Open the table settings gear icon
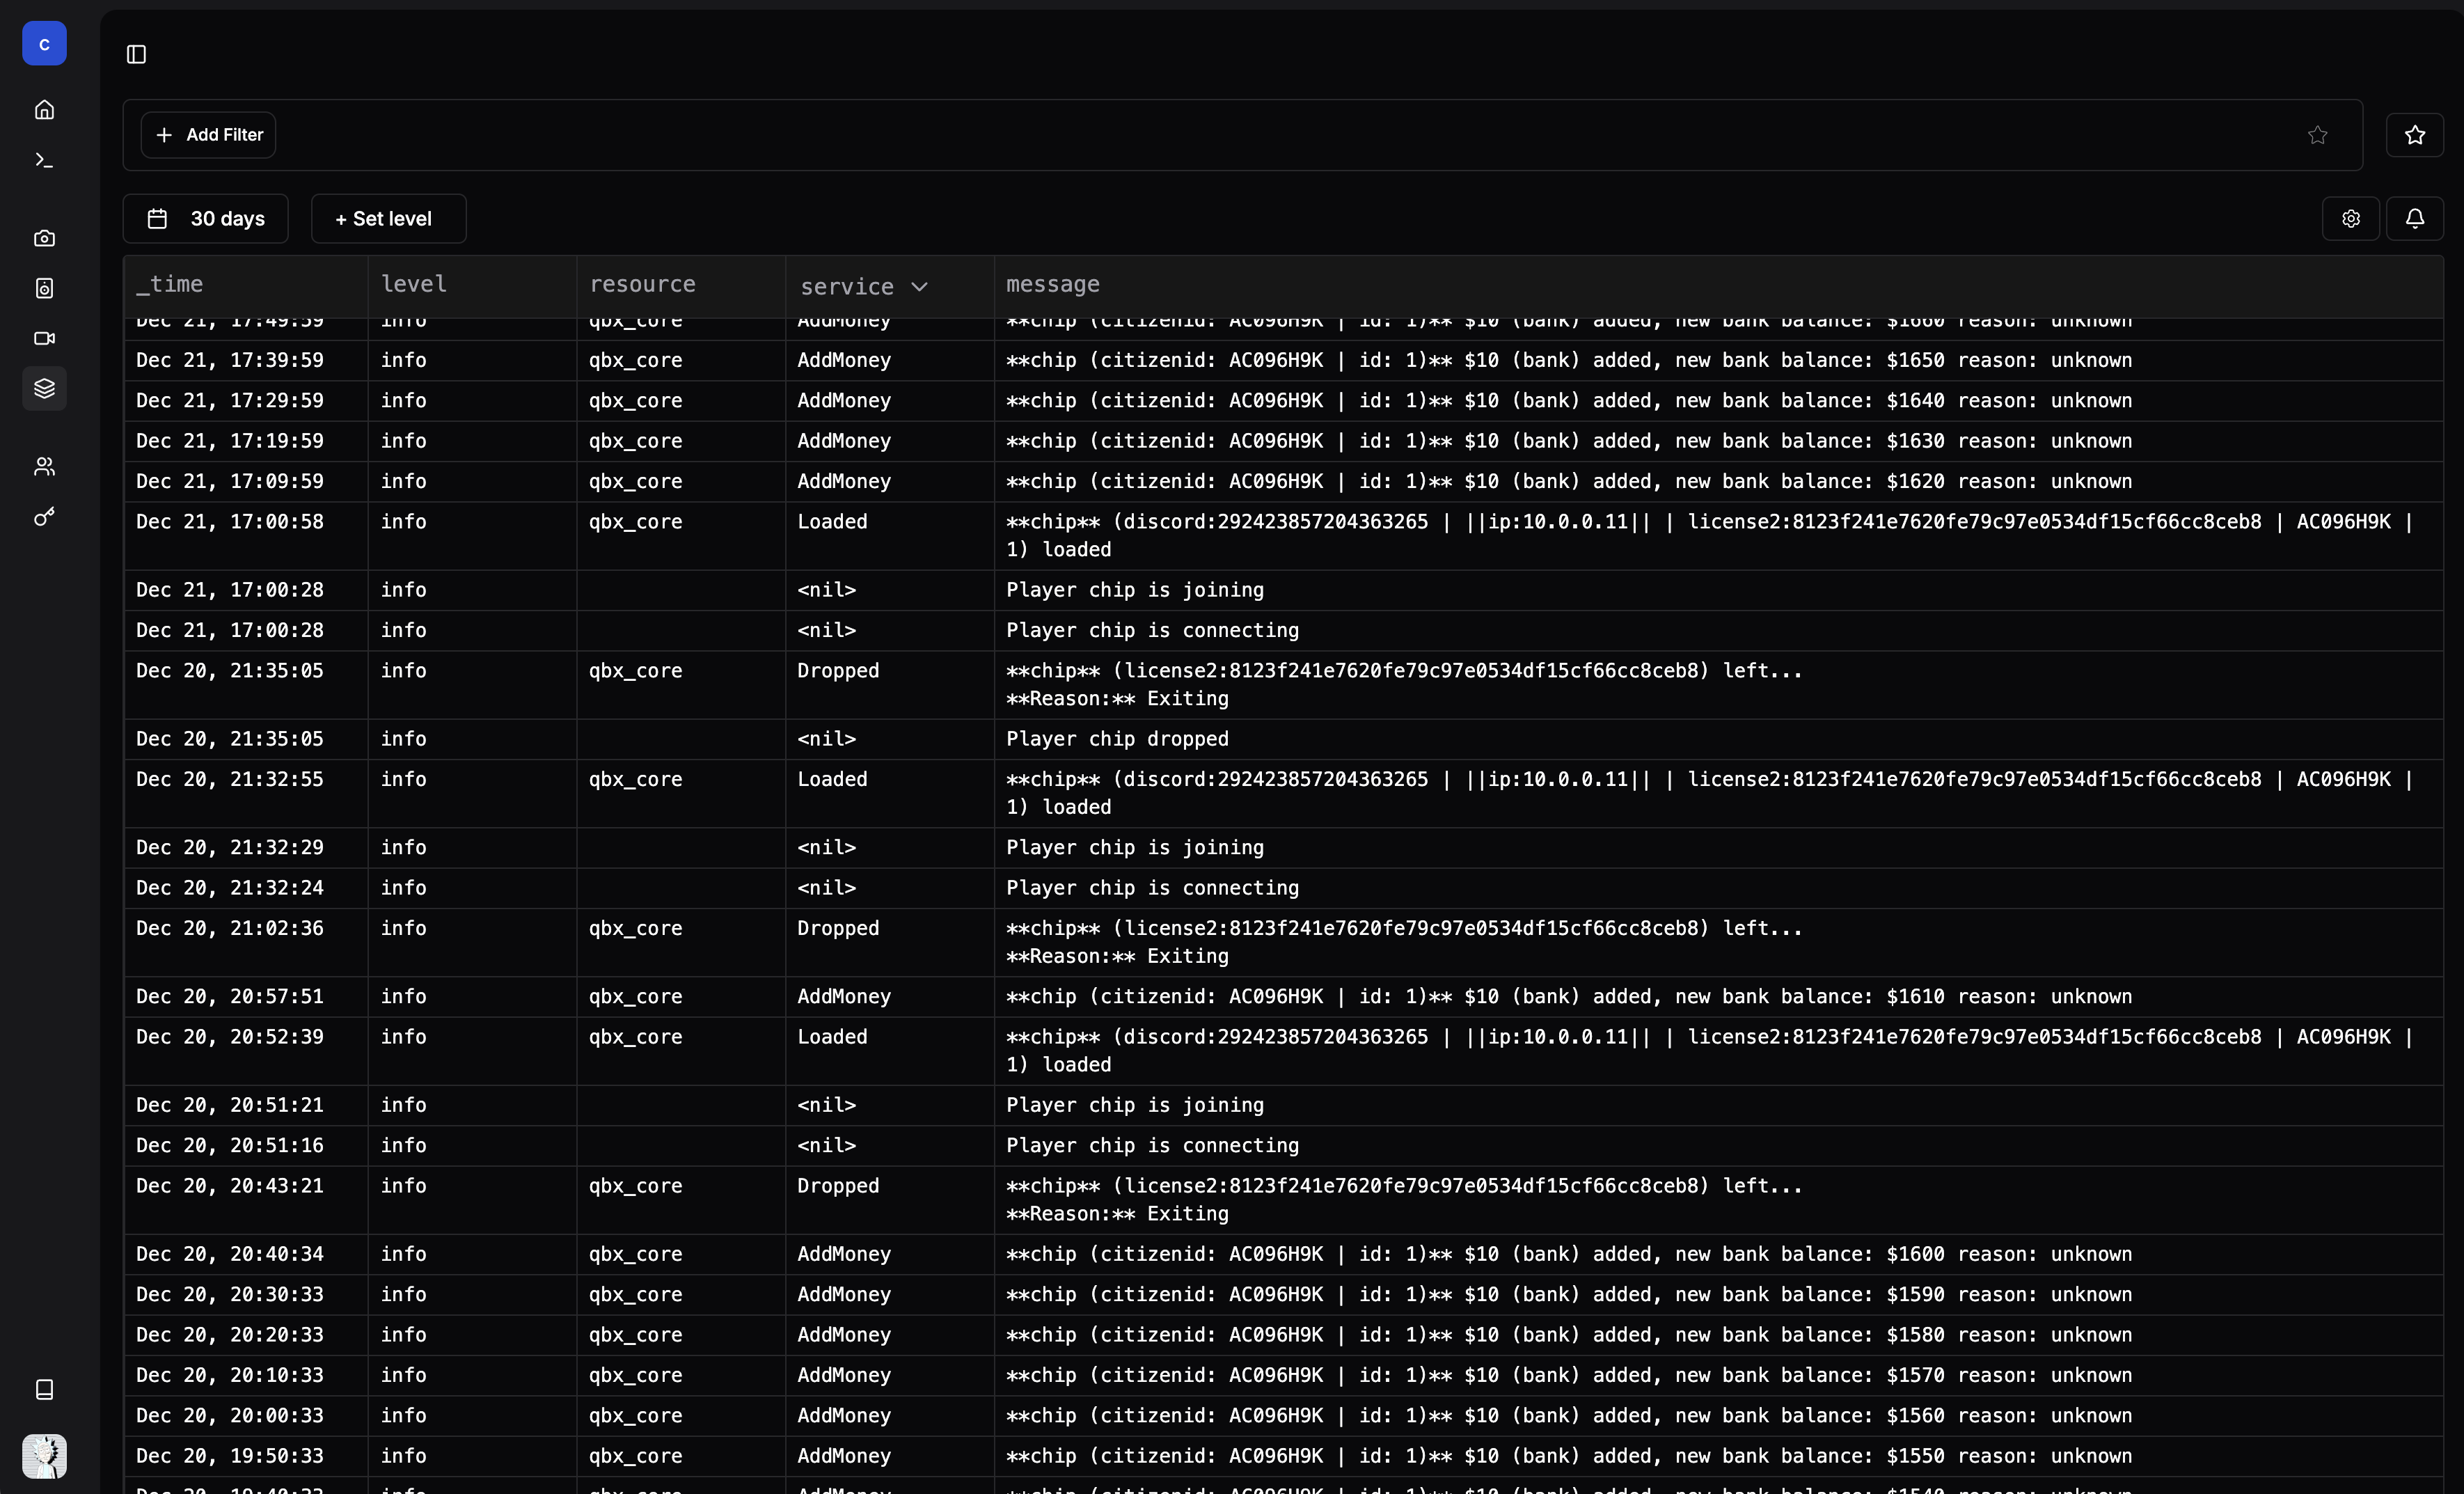The width and height of the screenshot is (2464, 1494). (x=2350, y=218)
